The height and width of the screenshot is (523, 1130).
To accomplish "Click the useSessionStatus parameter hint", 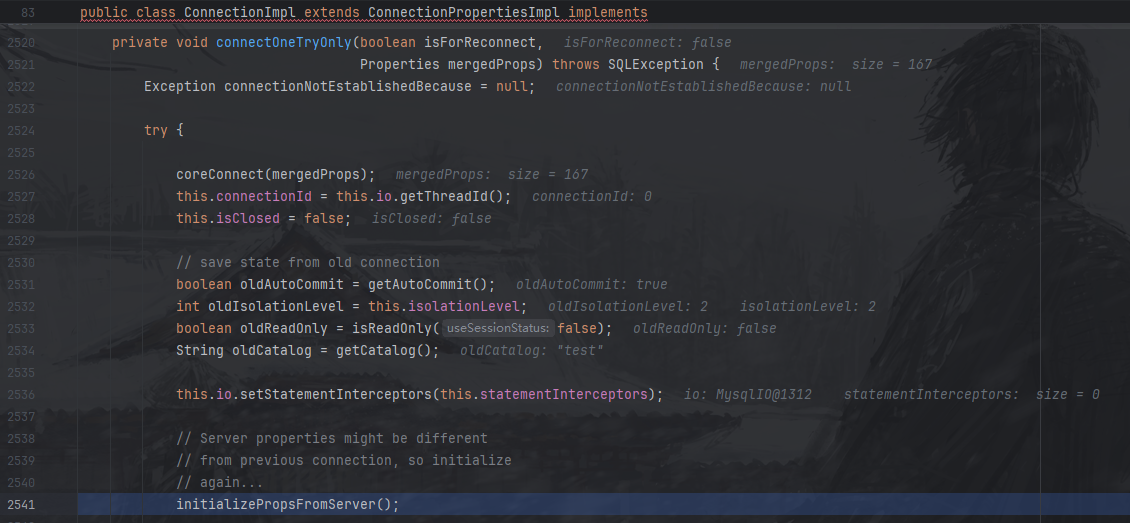I will [x=497, y=329].
